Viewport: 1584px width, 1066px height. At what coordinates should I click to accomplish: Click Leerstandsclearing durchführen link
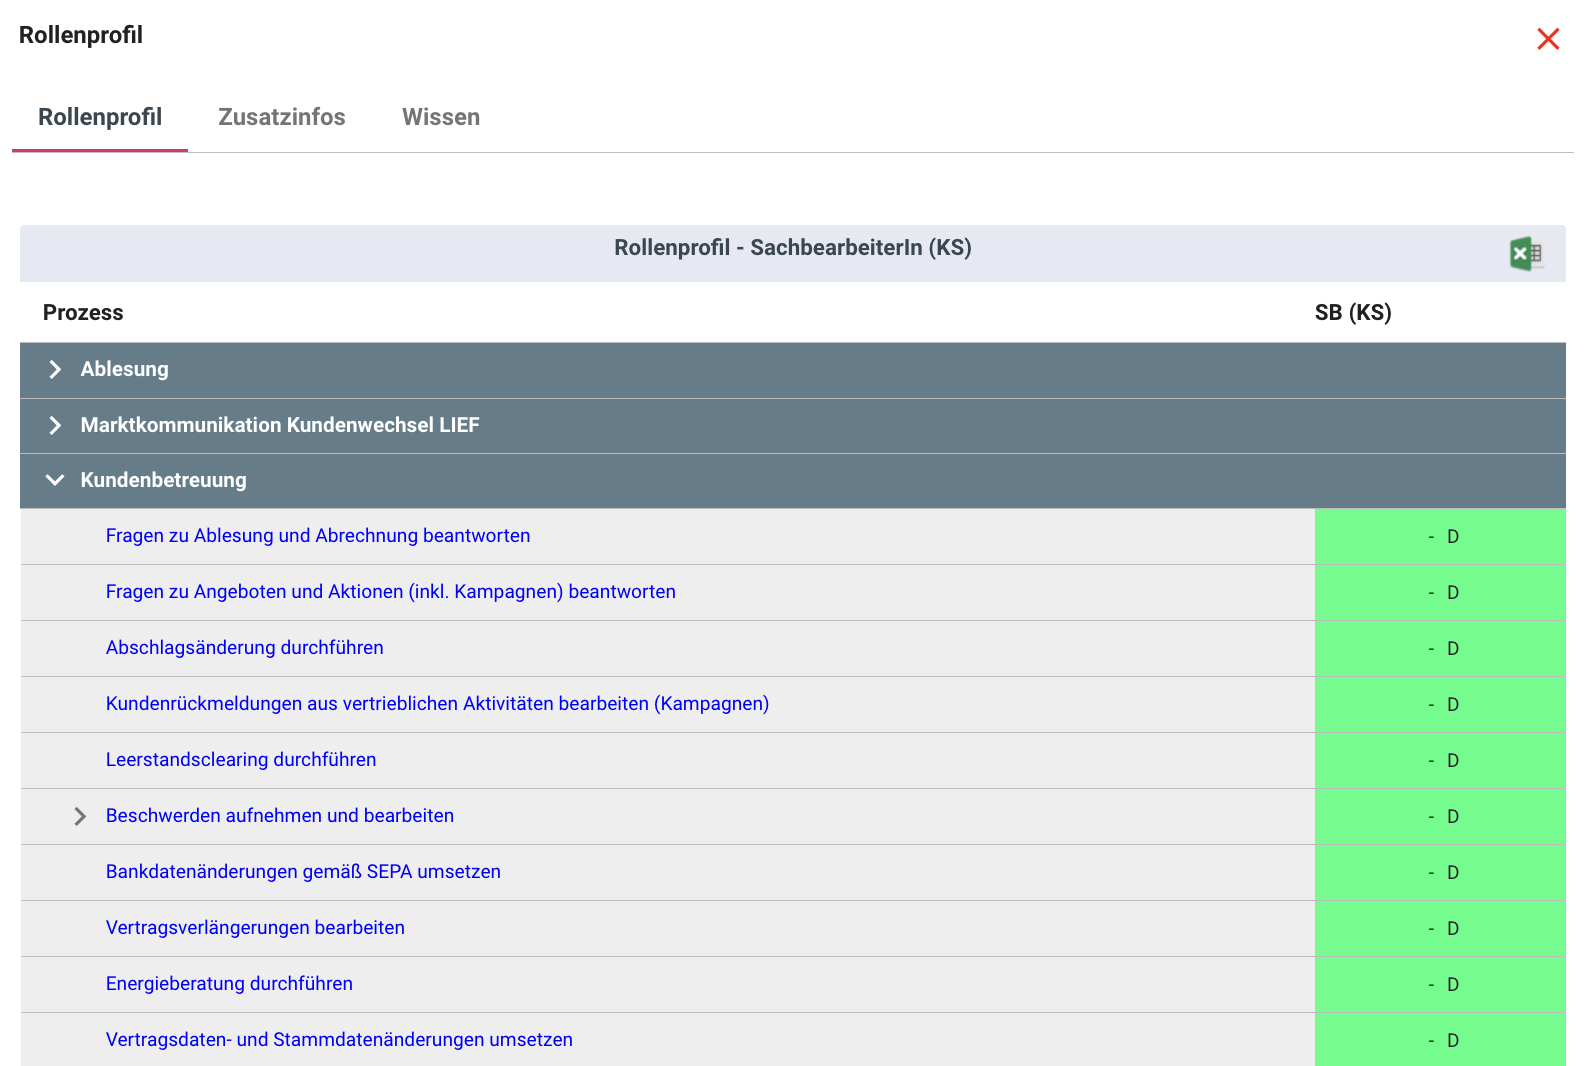[240, 760]
